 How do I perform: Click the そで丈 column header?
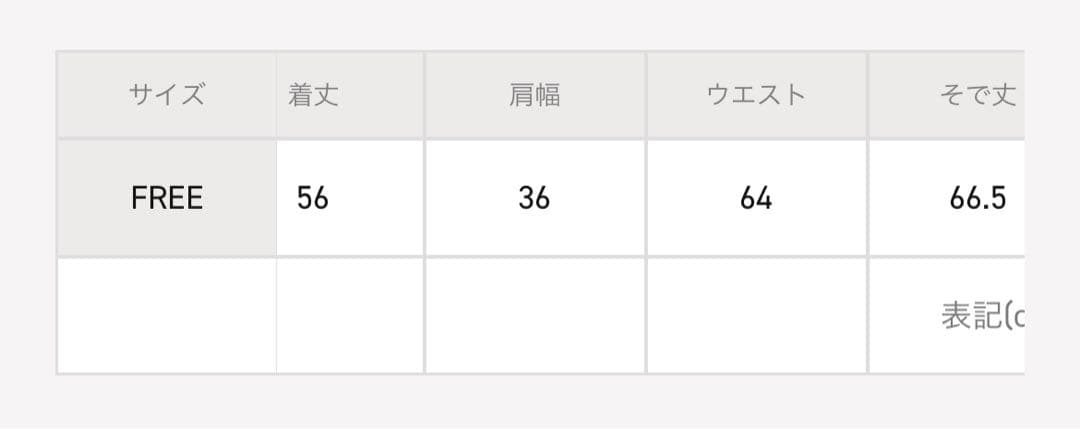(977, 95)
